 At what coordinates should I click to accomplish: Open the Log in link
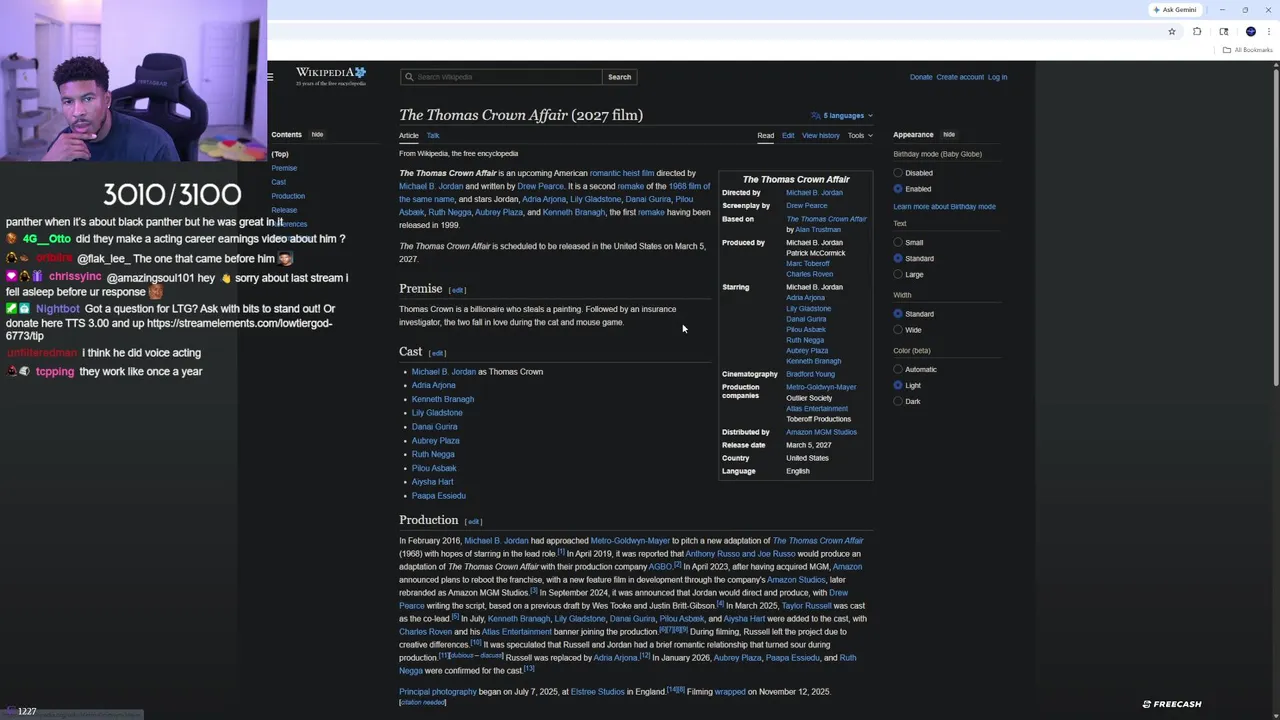(997, 77)
